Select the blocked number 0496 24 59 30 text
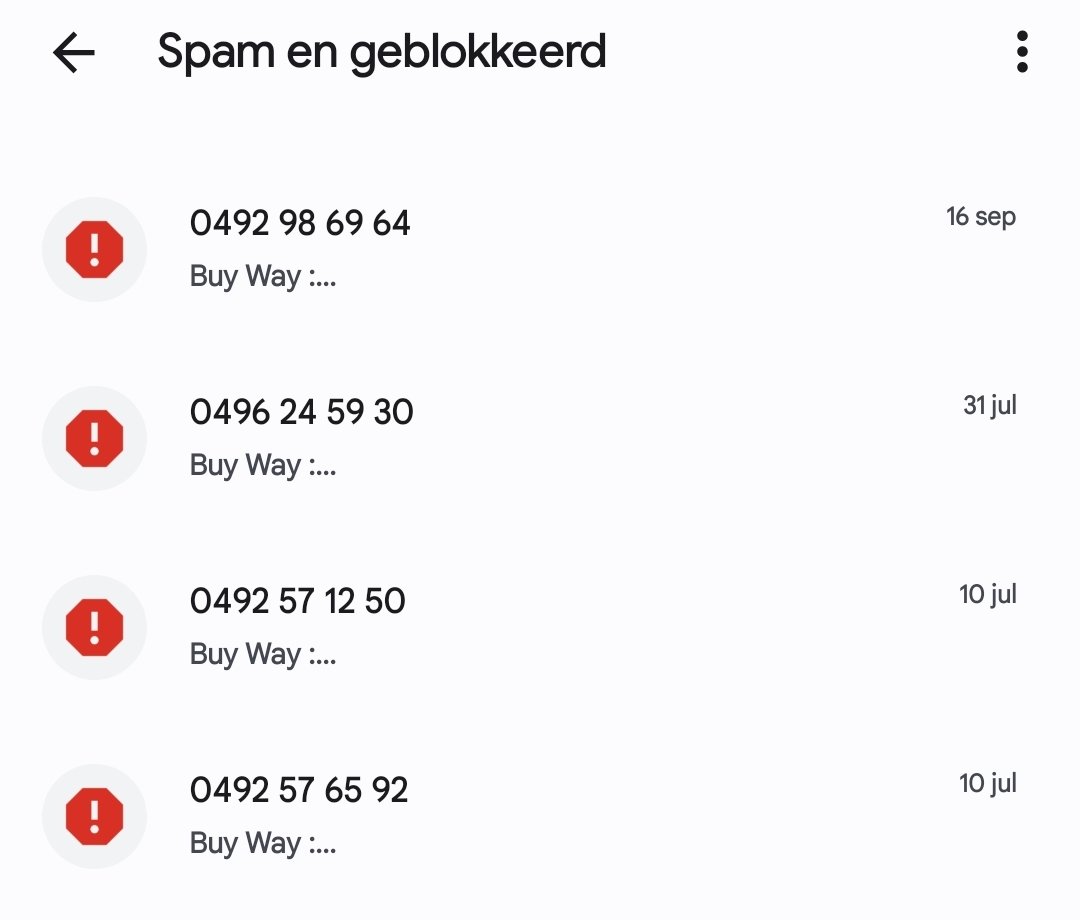The image size is (1080, 920). 301,412
